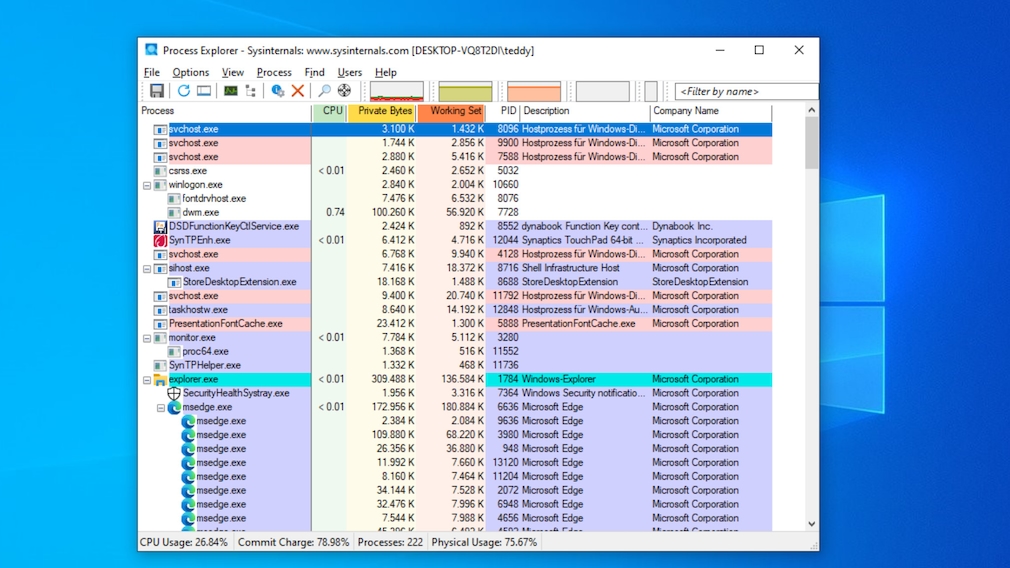This screenshot has width=1010, height=568.
Task: Collapse the winlogon.exe tree node
Action: (147, 185)
